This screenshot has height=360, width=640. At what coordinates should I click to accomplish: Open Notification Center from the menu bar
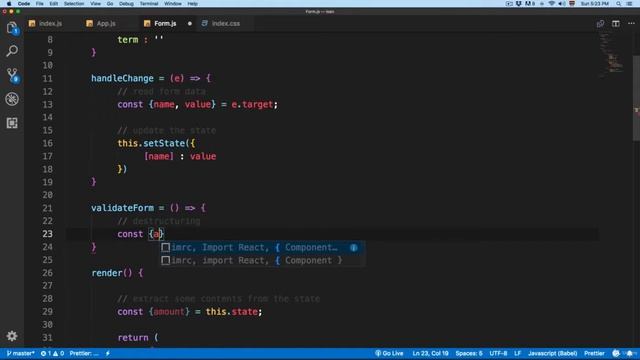pos(629,4)
